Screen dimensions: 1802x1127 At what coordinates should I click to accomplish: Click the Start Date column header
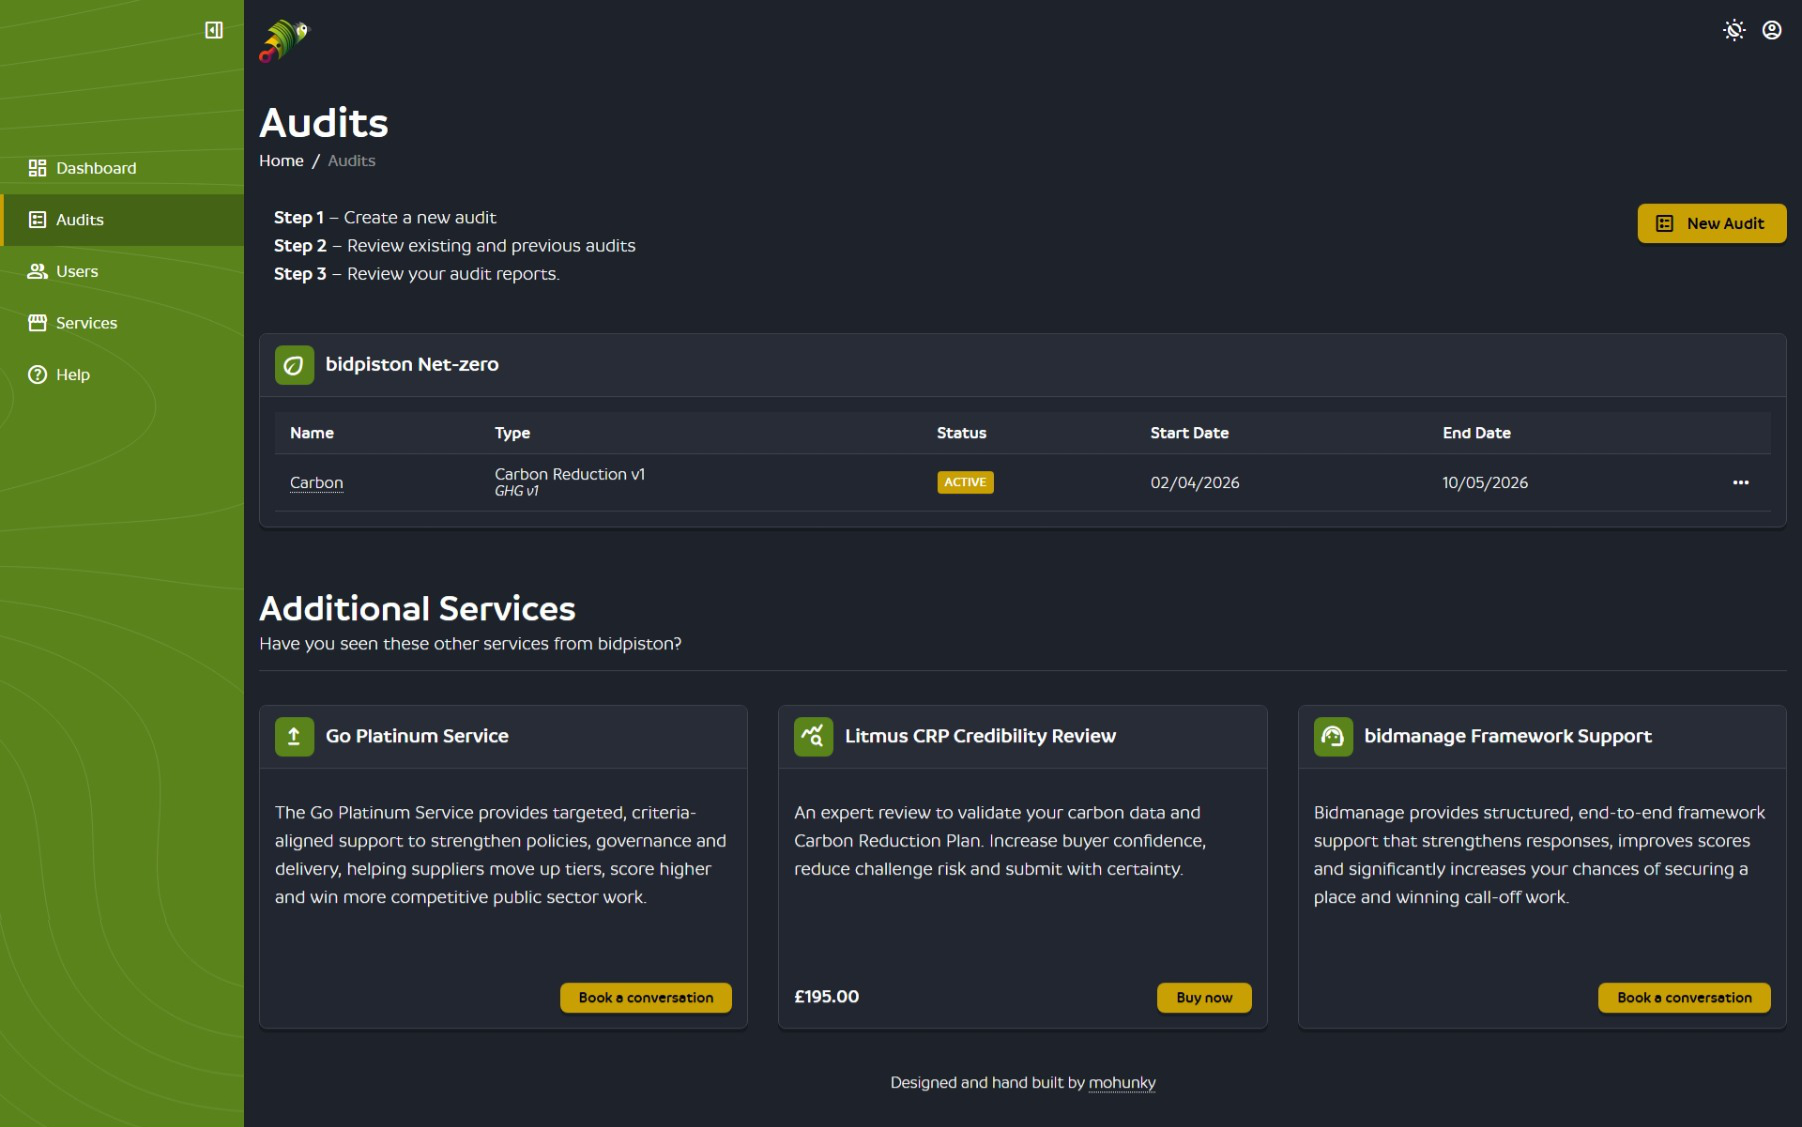(1189, 433)
